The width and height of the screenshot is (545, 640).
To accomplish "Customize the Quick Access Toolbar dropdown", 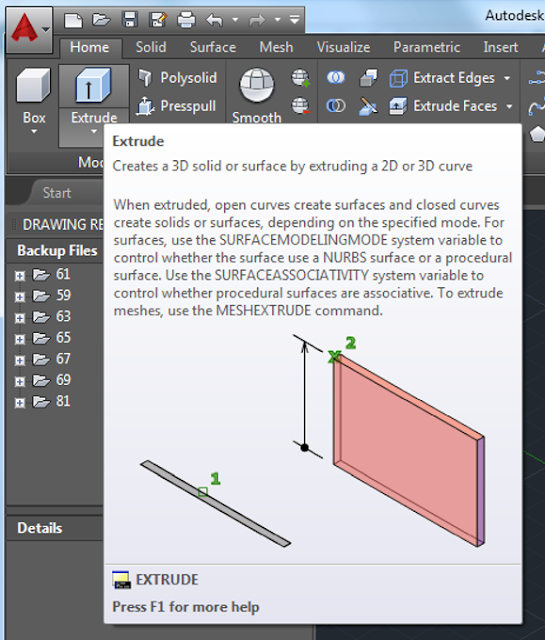I will pos(294,19).
